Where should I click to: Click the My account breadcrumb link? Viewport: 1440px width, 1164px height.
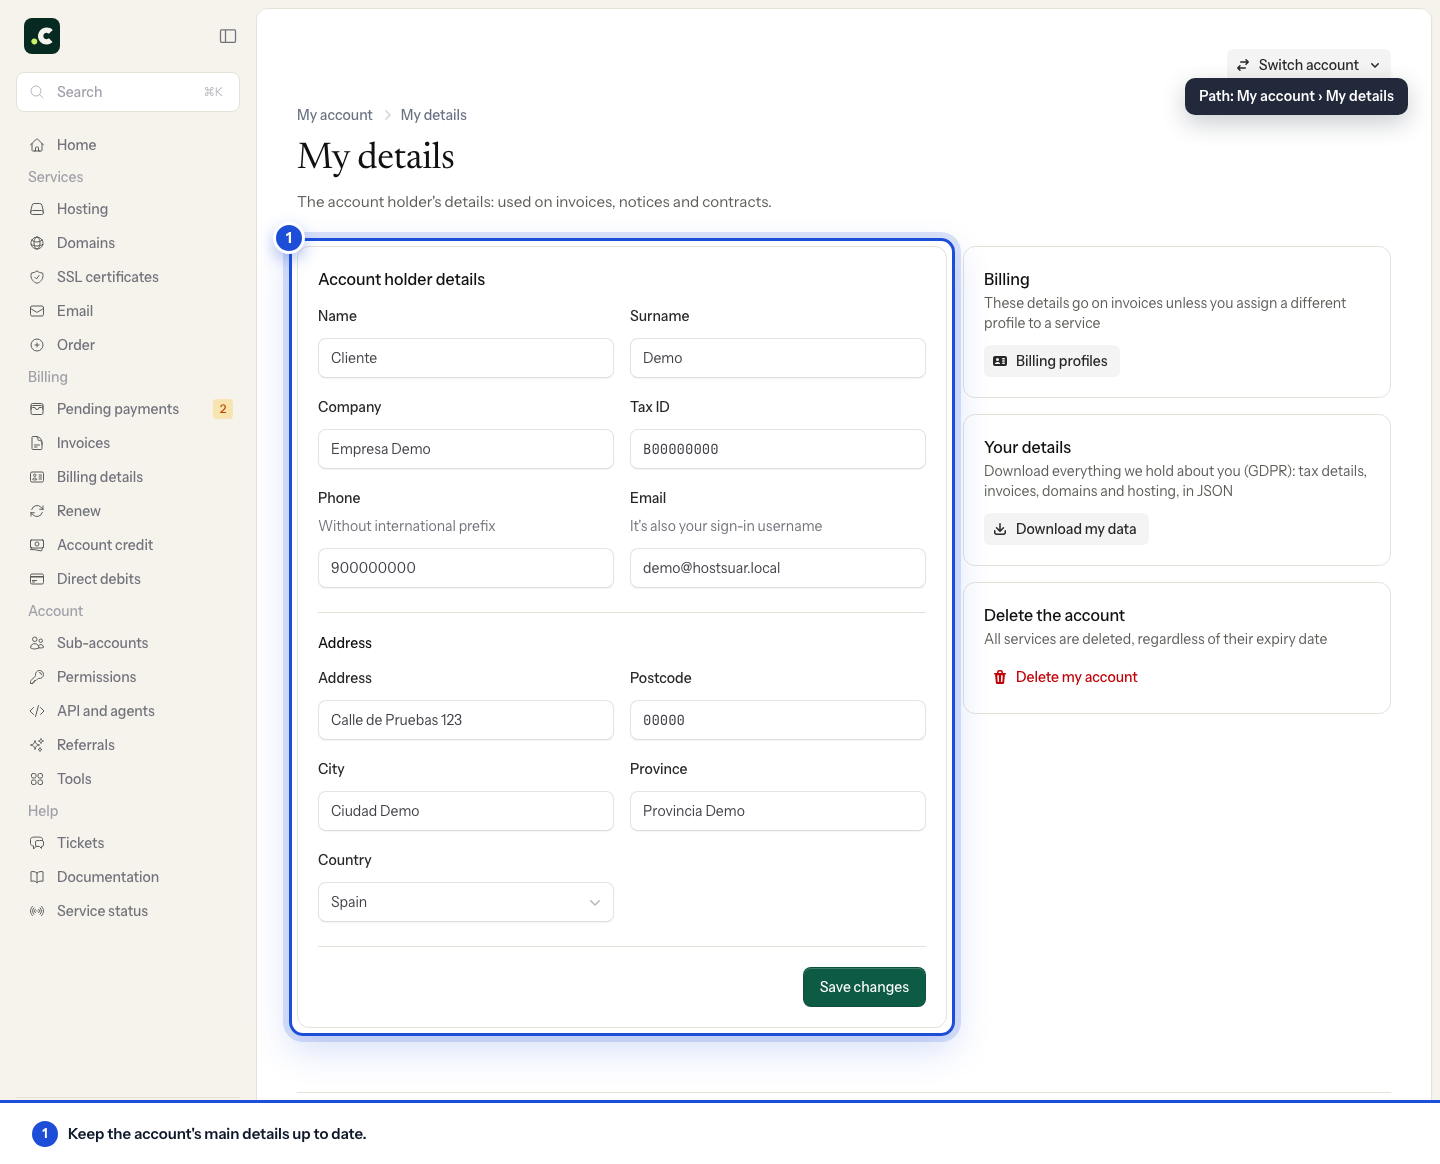coord(334,115)
